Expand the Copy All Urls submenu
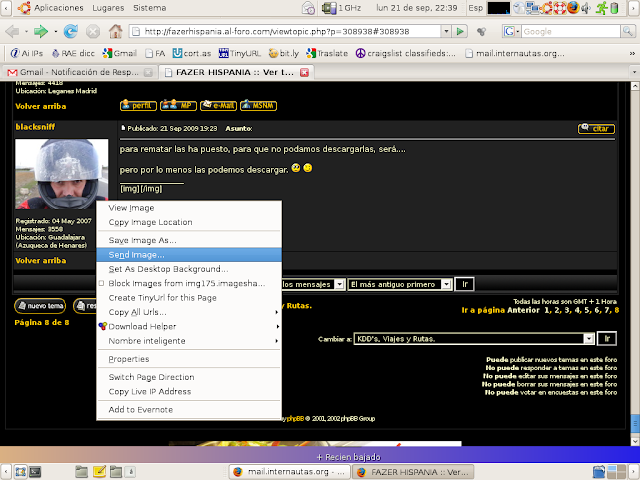Viewport: 640px width, 480px height. [x=189, y=312]
